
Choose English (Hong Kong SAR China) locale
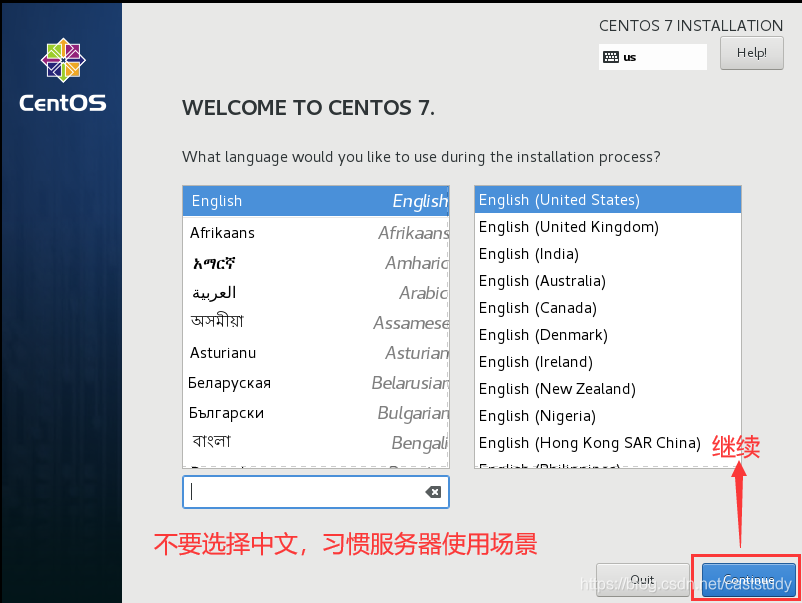pyautogui.click(x=608, y=443)
